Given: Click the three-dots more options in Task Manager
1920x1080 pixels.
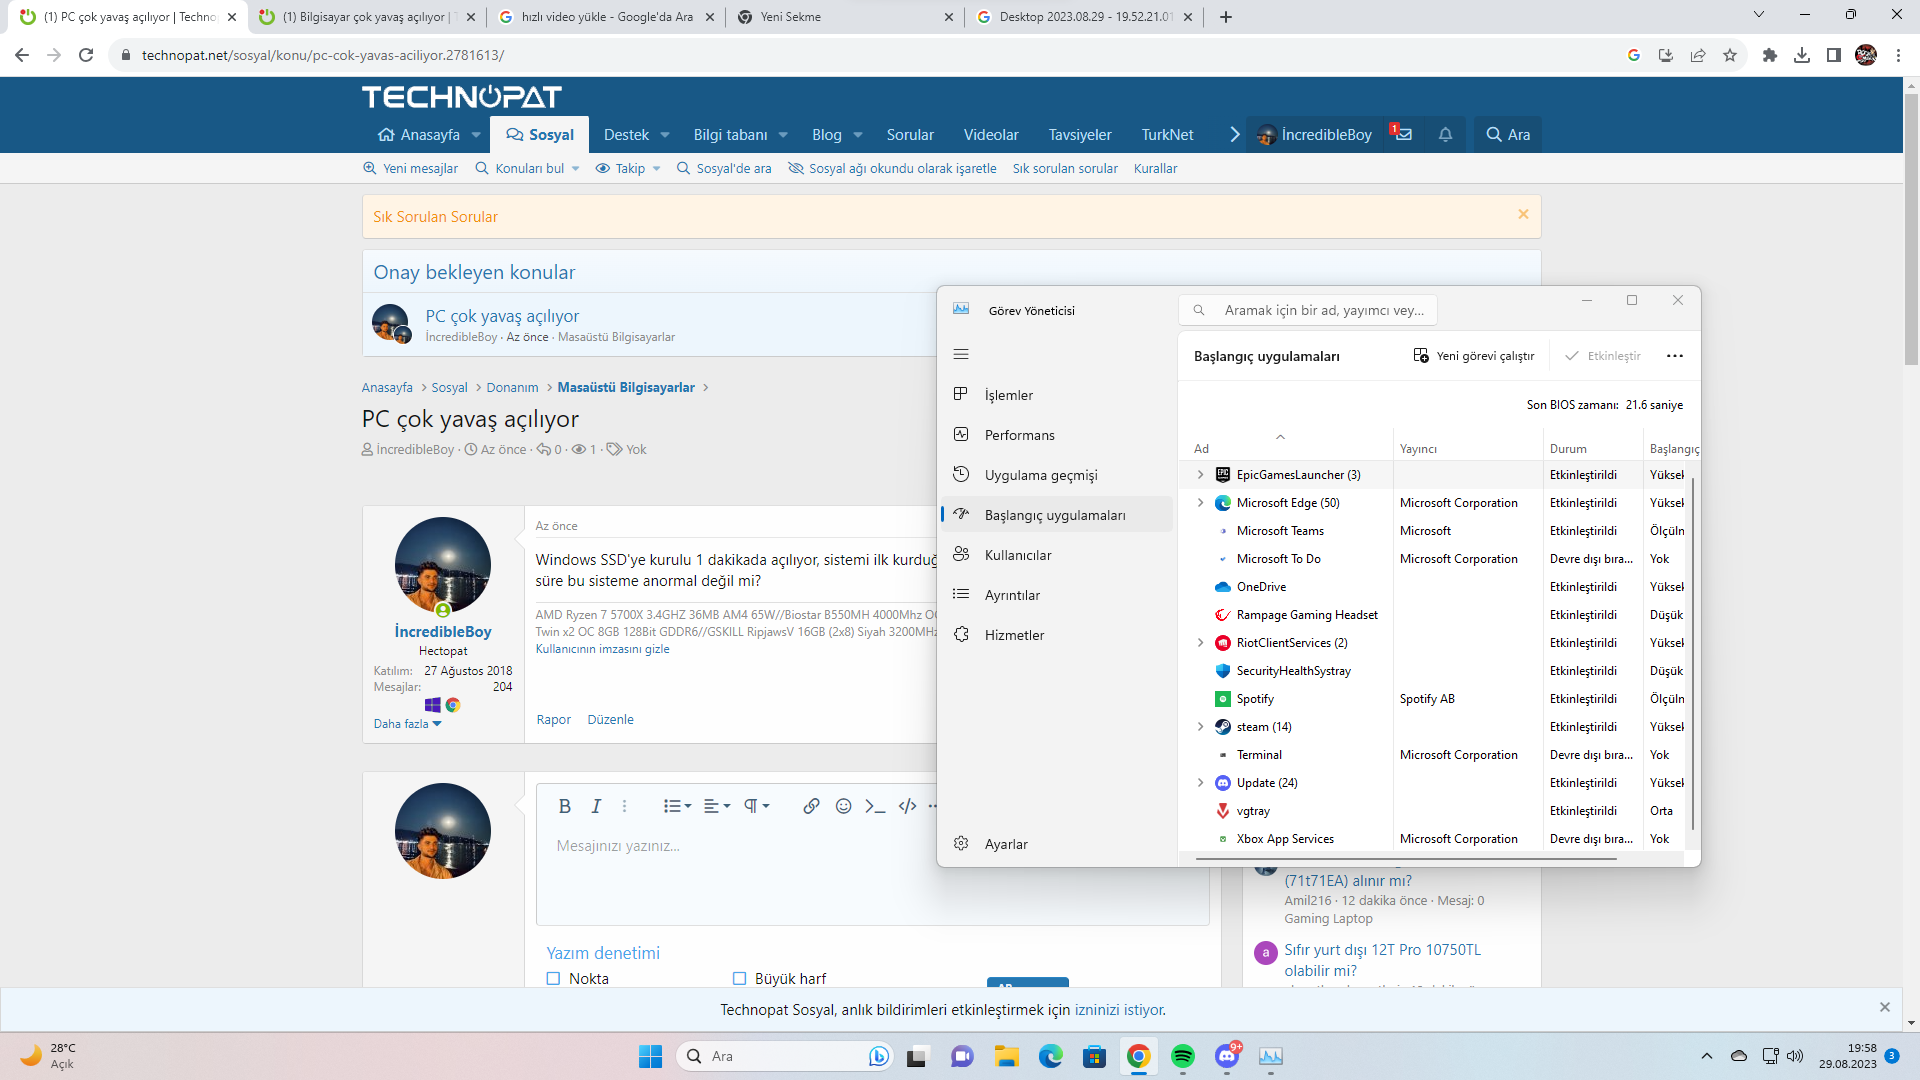Looking at the screenshot, I should 1675,356.
